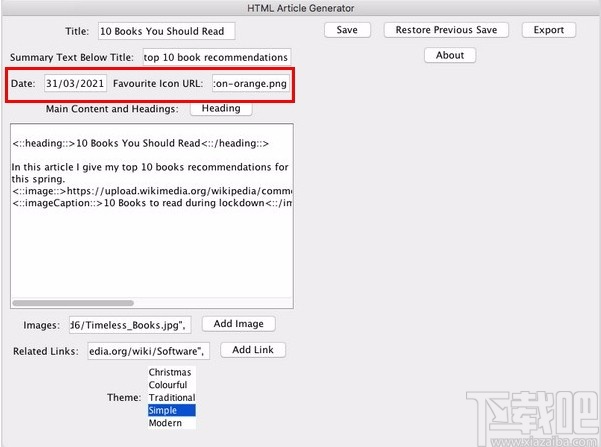Click the 'this spring.' line in content

pyautogui.click(x=38, y=179)
